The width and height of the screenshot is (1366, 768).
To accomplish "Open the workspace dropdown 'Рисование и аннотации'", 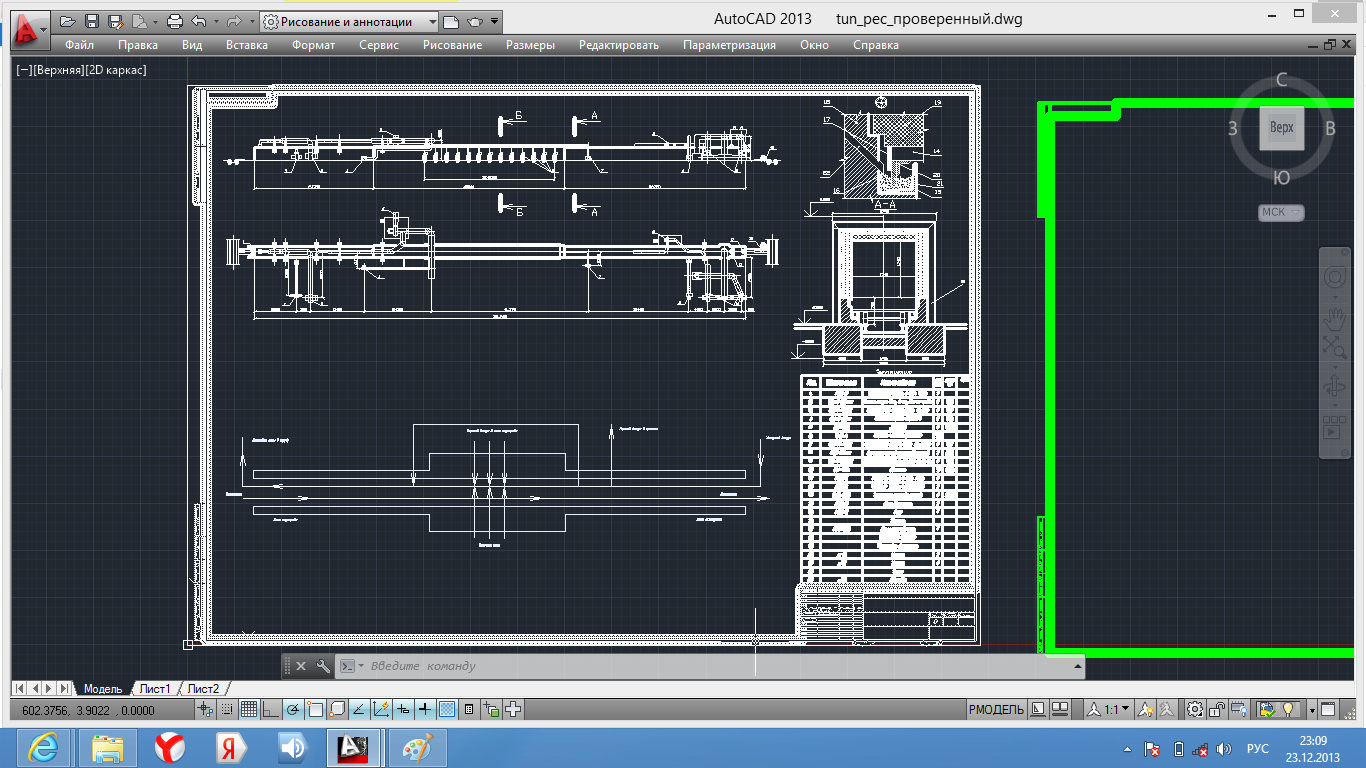I will (x=349, y=21).
